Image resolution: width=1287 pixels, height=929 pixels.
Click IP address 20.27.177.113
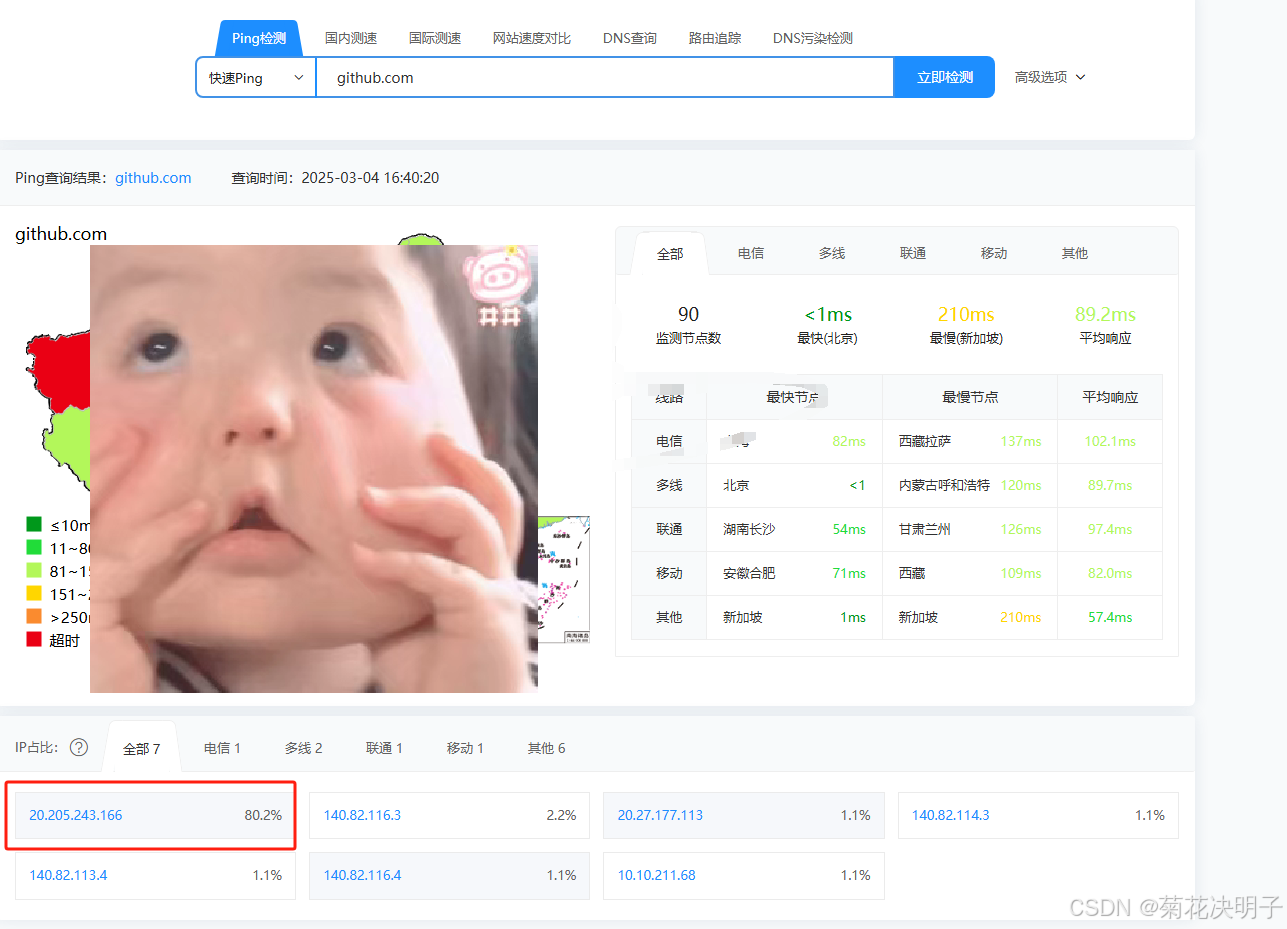tap(660, 815)
